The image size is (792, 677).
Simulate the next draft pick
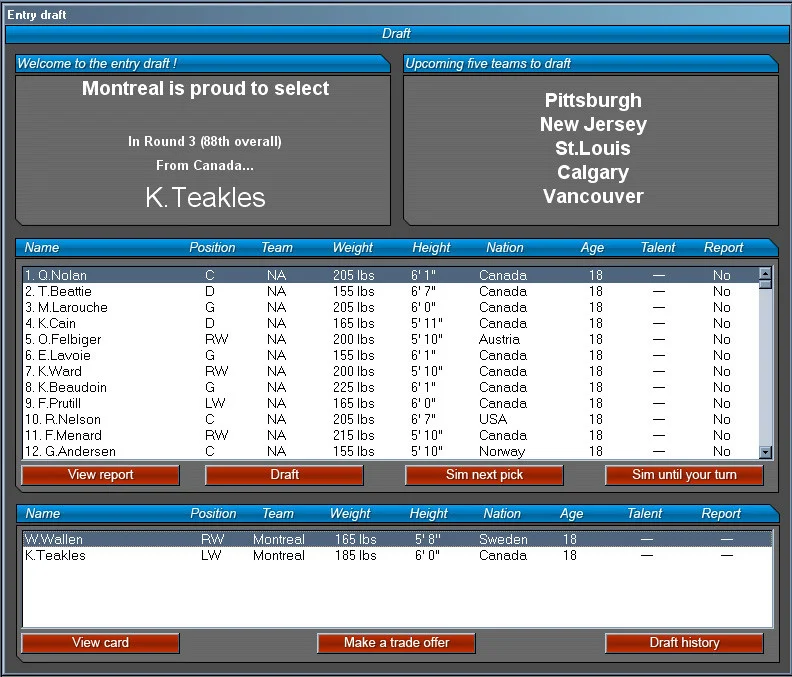coord(484,475)
